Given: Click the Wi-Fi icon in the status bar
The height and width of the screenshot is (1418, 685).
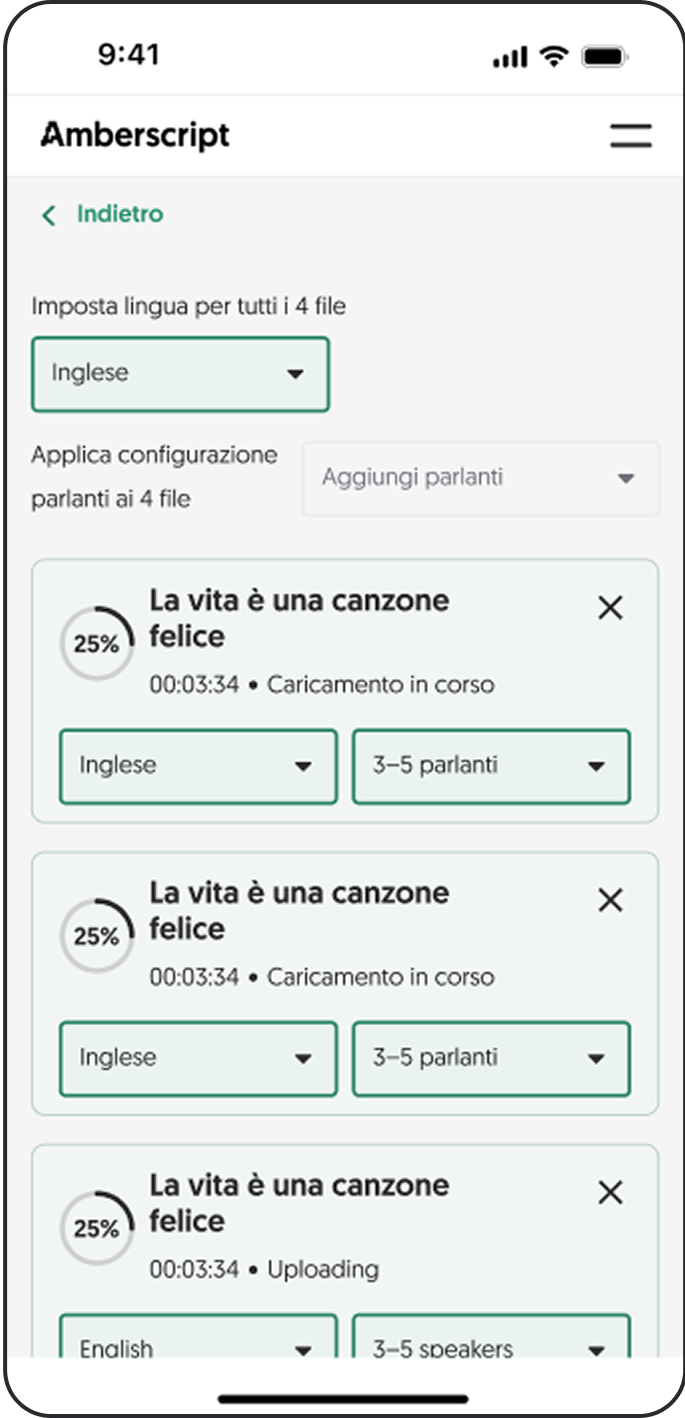Looking at the screenshot, I should pyautogui.click(x=553, y=56).
